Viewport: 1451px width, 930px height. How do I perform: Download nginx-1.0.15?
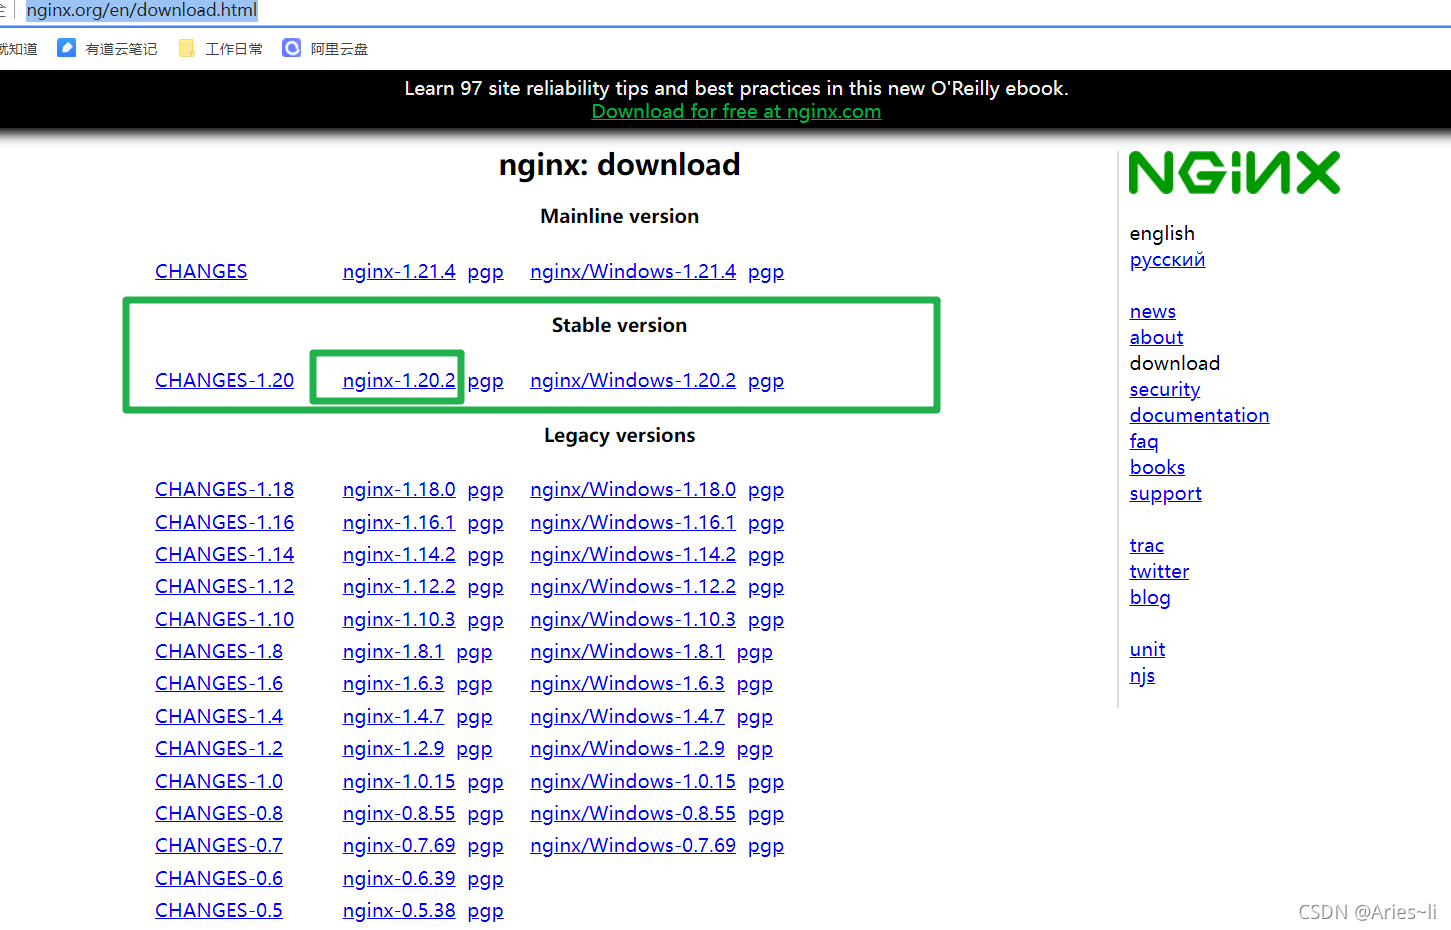(x=399, y=781)
